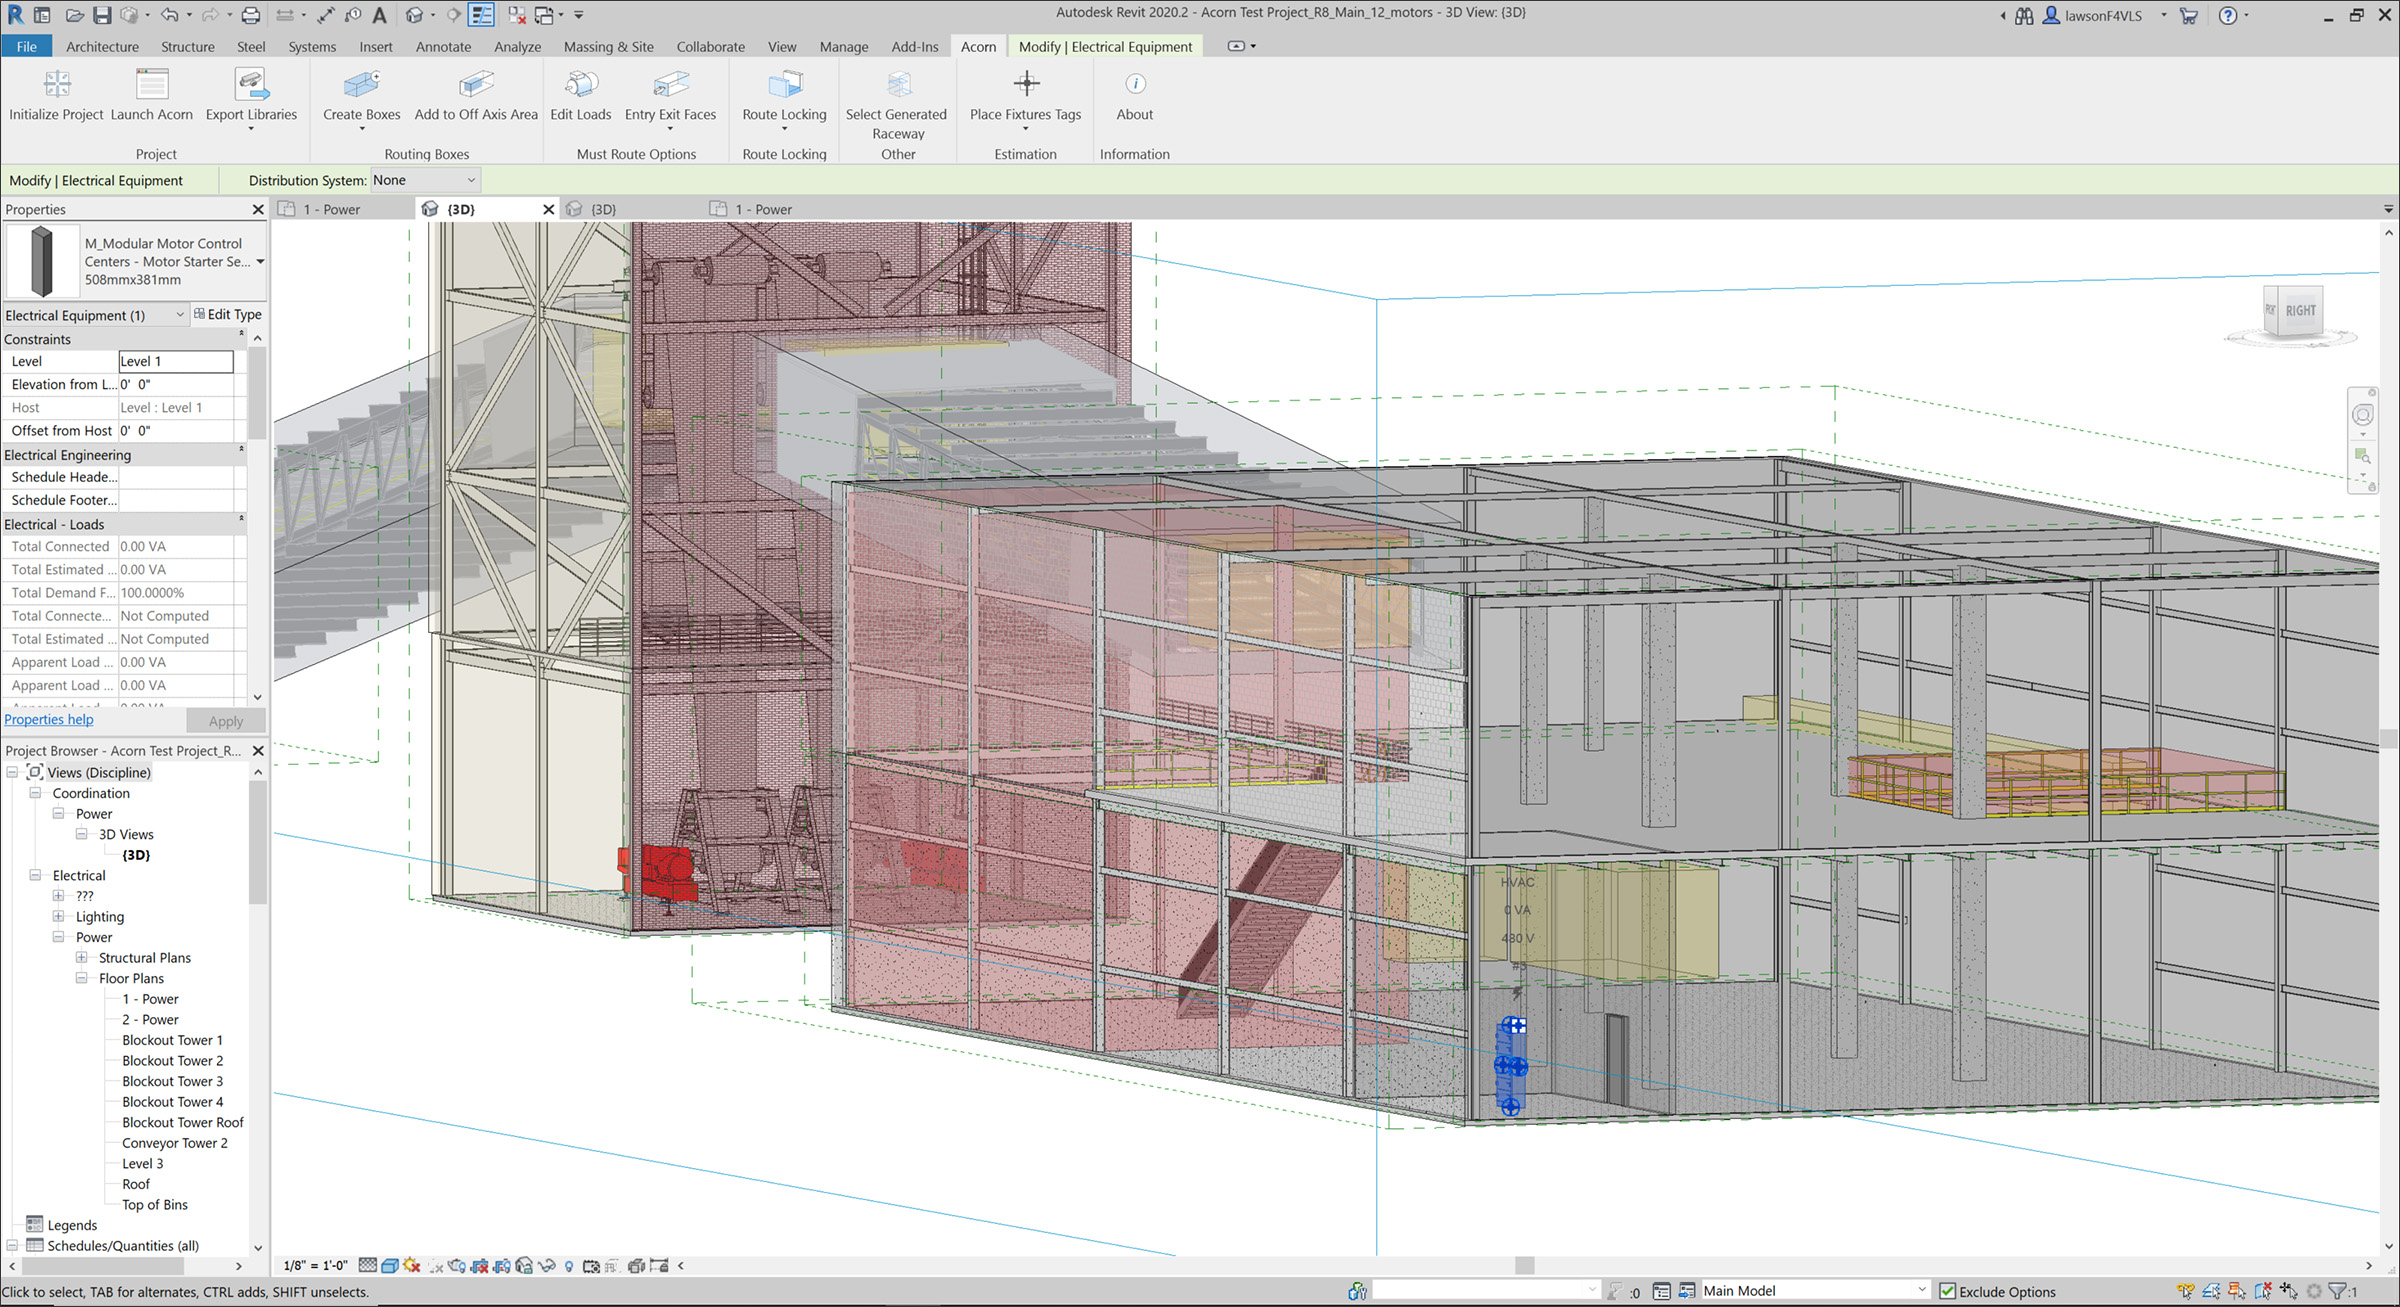Image resolution: width=2400 pixels, height=1307 pixels.
Task: Open the Distribution System dropdown
Action: (x=425, y=180)
